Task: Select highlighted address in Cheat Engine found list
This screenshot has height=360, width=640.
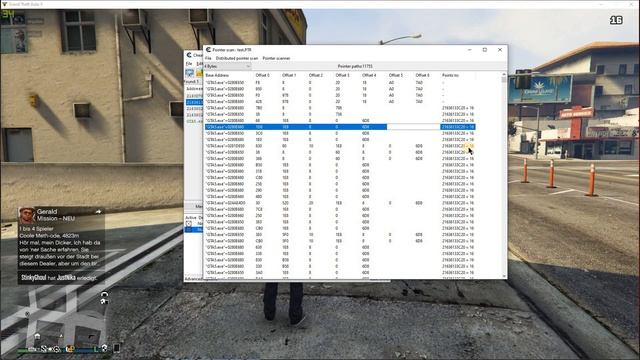Action: (x=194, y=102)
